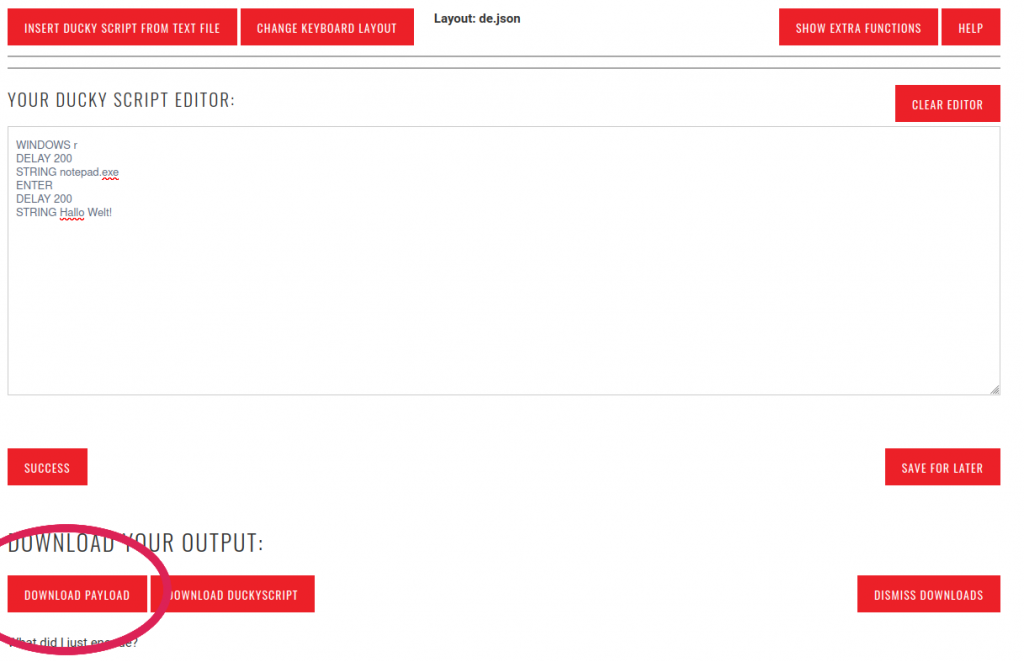Clear the Ducky Script editor
1024x662 pixels.
click(x=947, y=104)
